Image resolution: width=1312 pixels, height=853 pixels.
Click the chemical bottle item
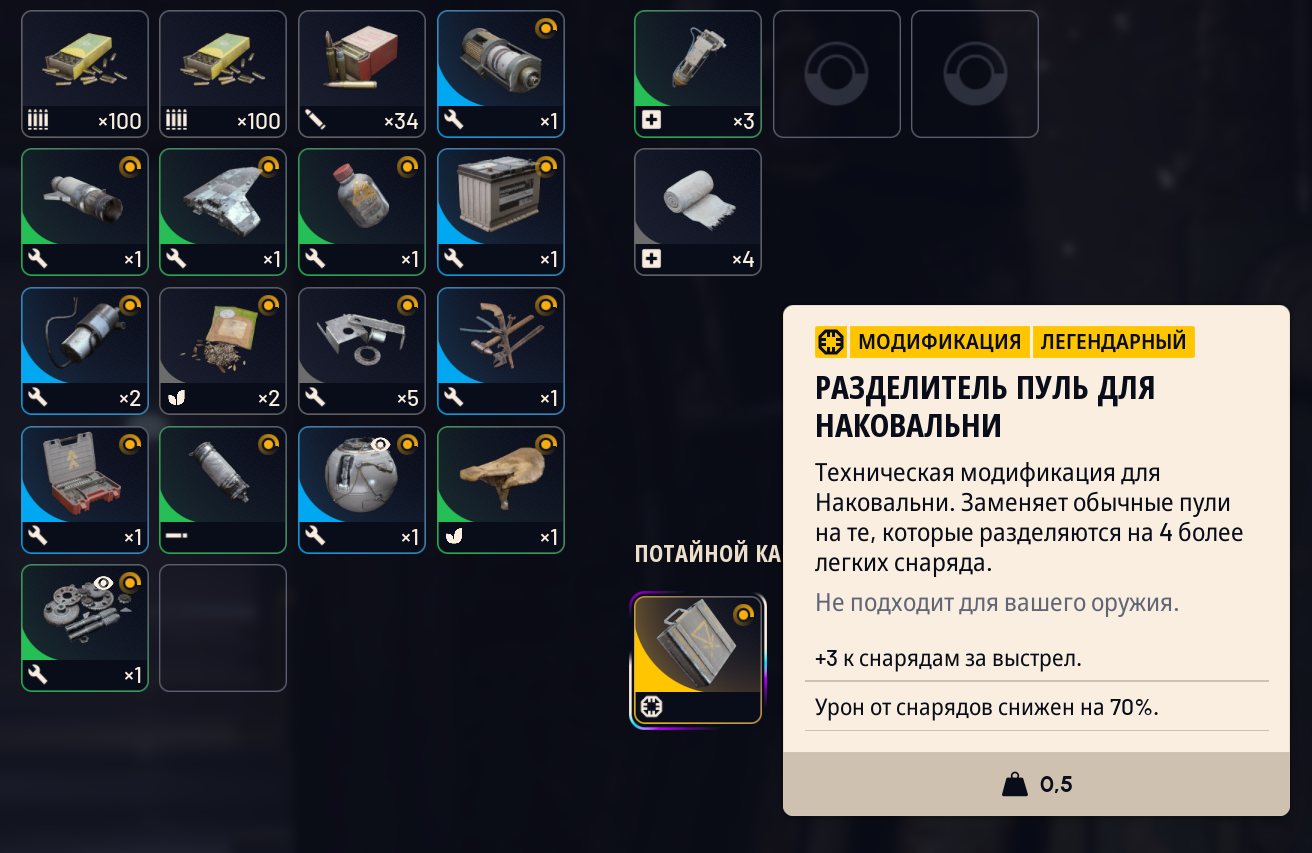(362, 213)
